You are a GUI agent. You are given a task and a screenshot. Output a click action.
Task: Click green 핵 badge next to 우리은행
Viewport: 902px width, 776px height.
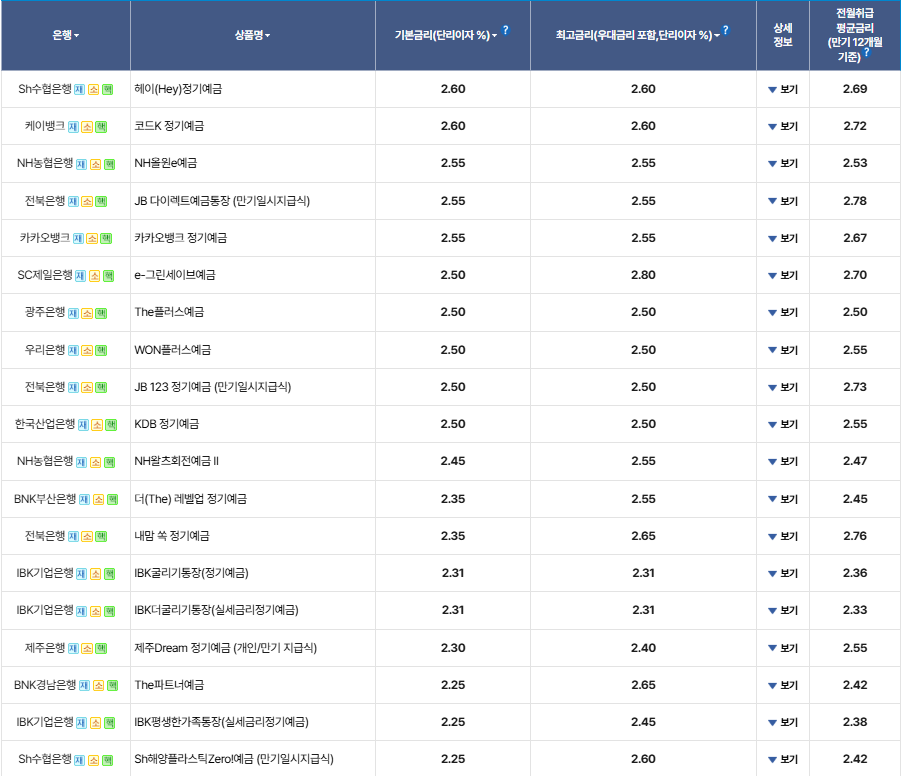pyautogui.click(x=101, y=351)
